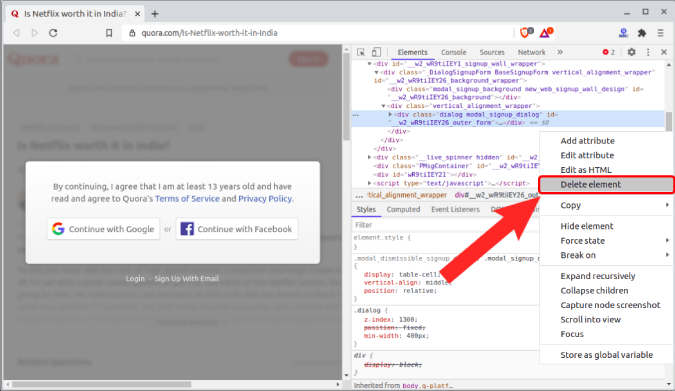Click breadcrumb overflow ellipsis

tap(359, 196)
